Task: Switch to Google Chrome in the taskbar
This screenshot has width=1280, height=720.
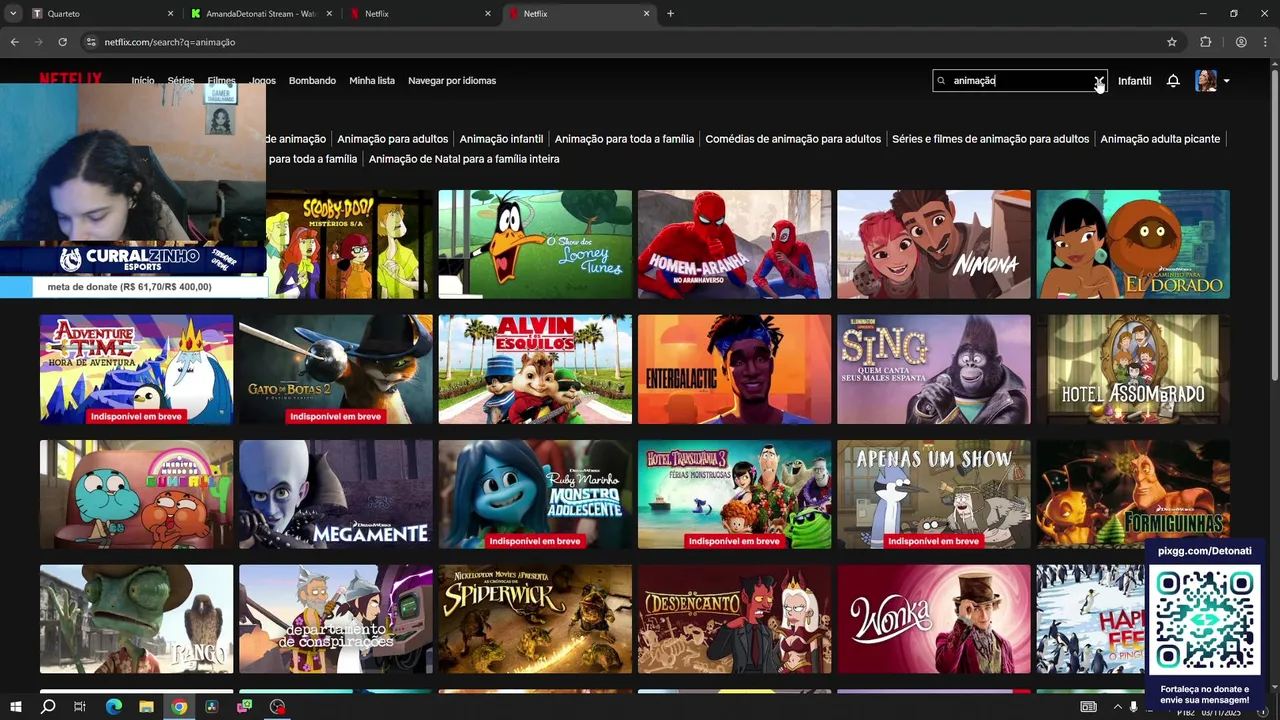Action: point(179,707)
